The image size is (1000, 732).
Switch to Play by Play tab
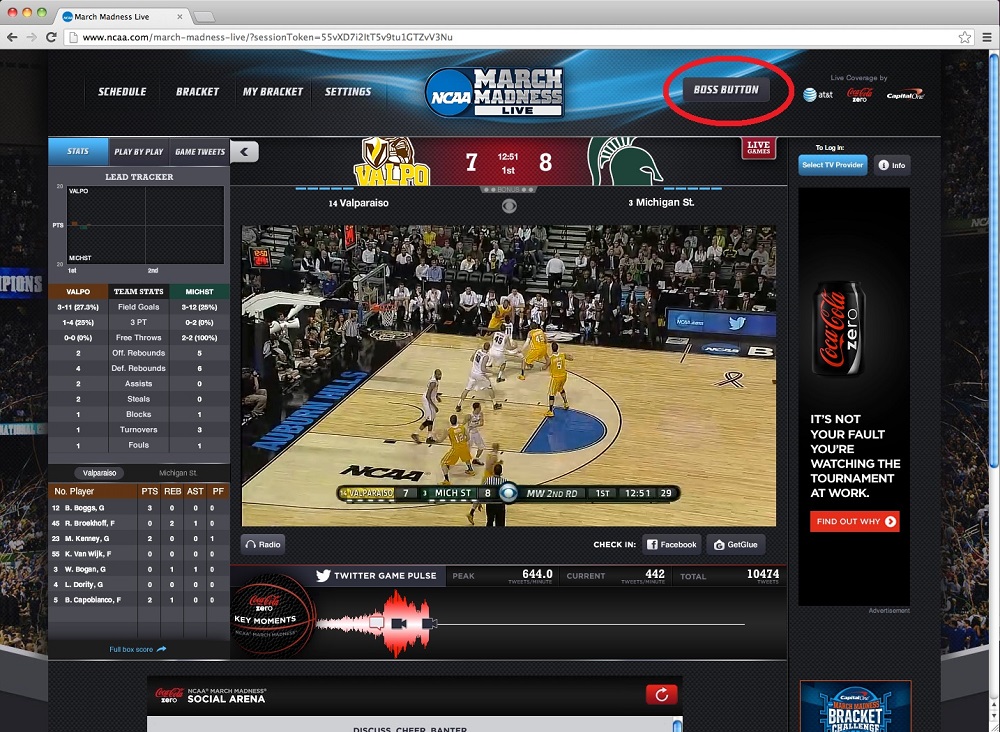click(138, 152)
